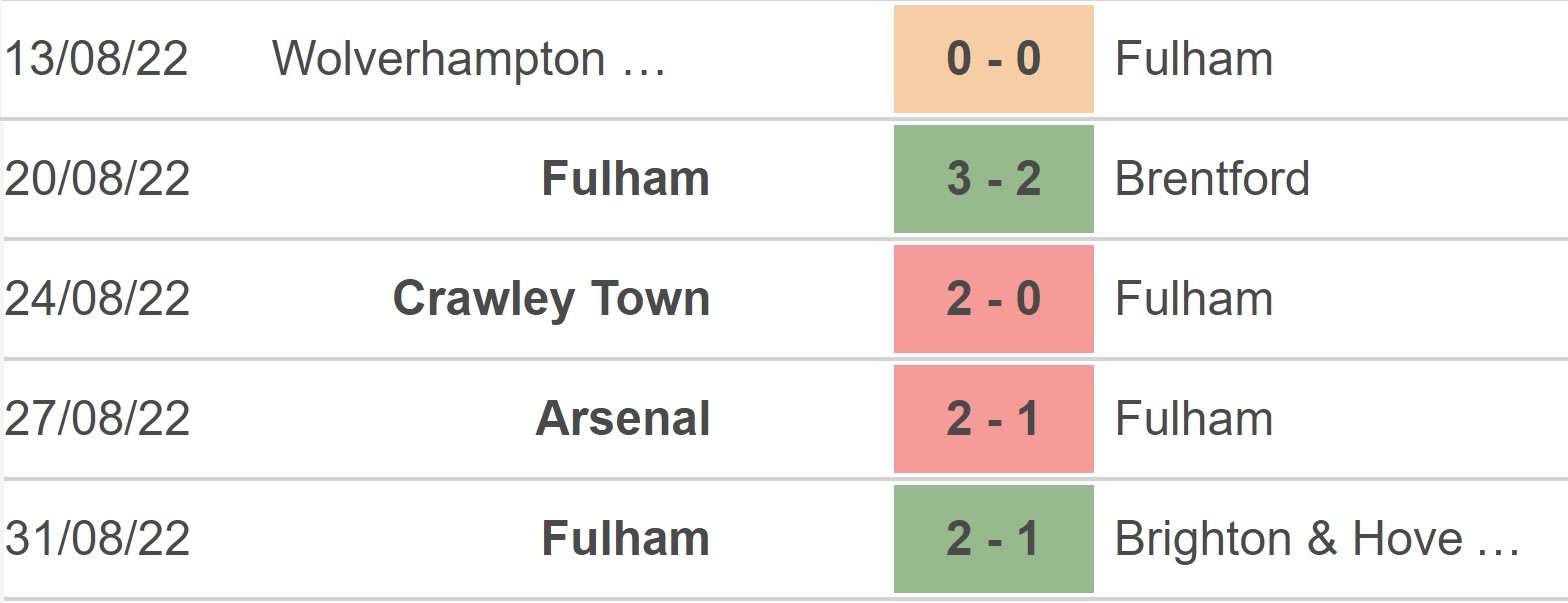
Task: Click away team Fulham in Crawley Town match
Action: pyautogui.click(x=1194, y=299)
